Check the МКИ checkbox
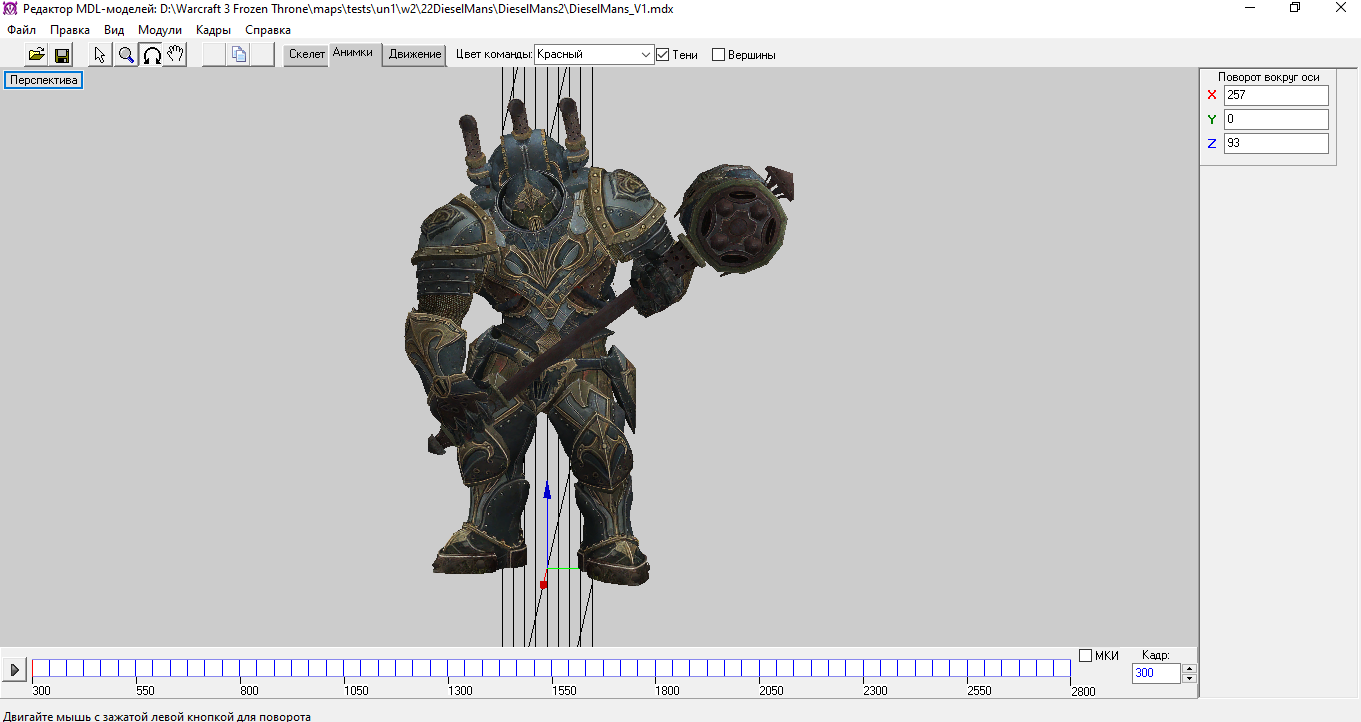This screenshot has width=1361, height=722. pyautogui.click(x=1086, y=656)
